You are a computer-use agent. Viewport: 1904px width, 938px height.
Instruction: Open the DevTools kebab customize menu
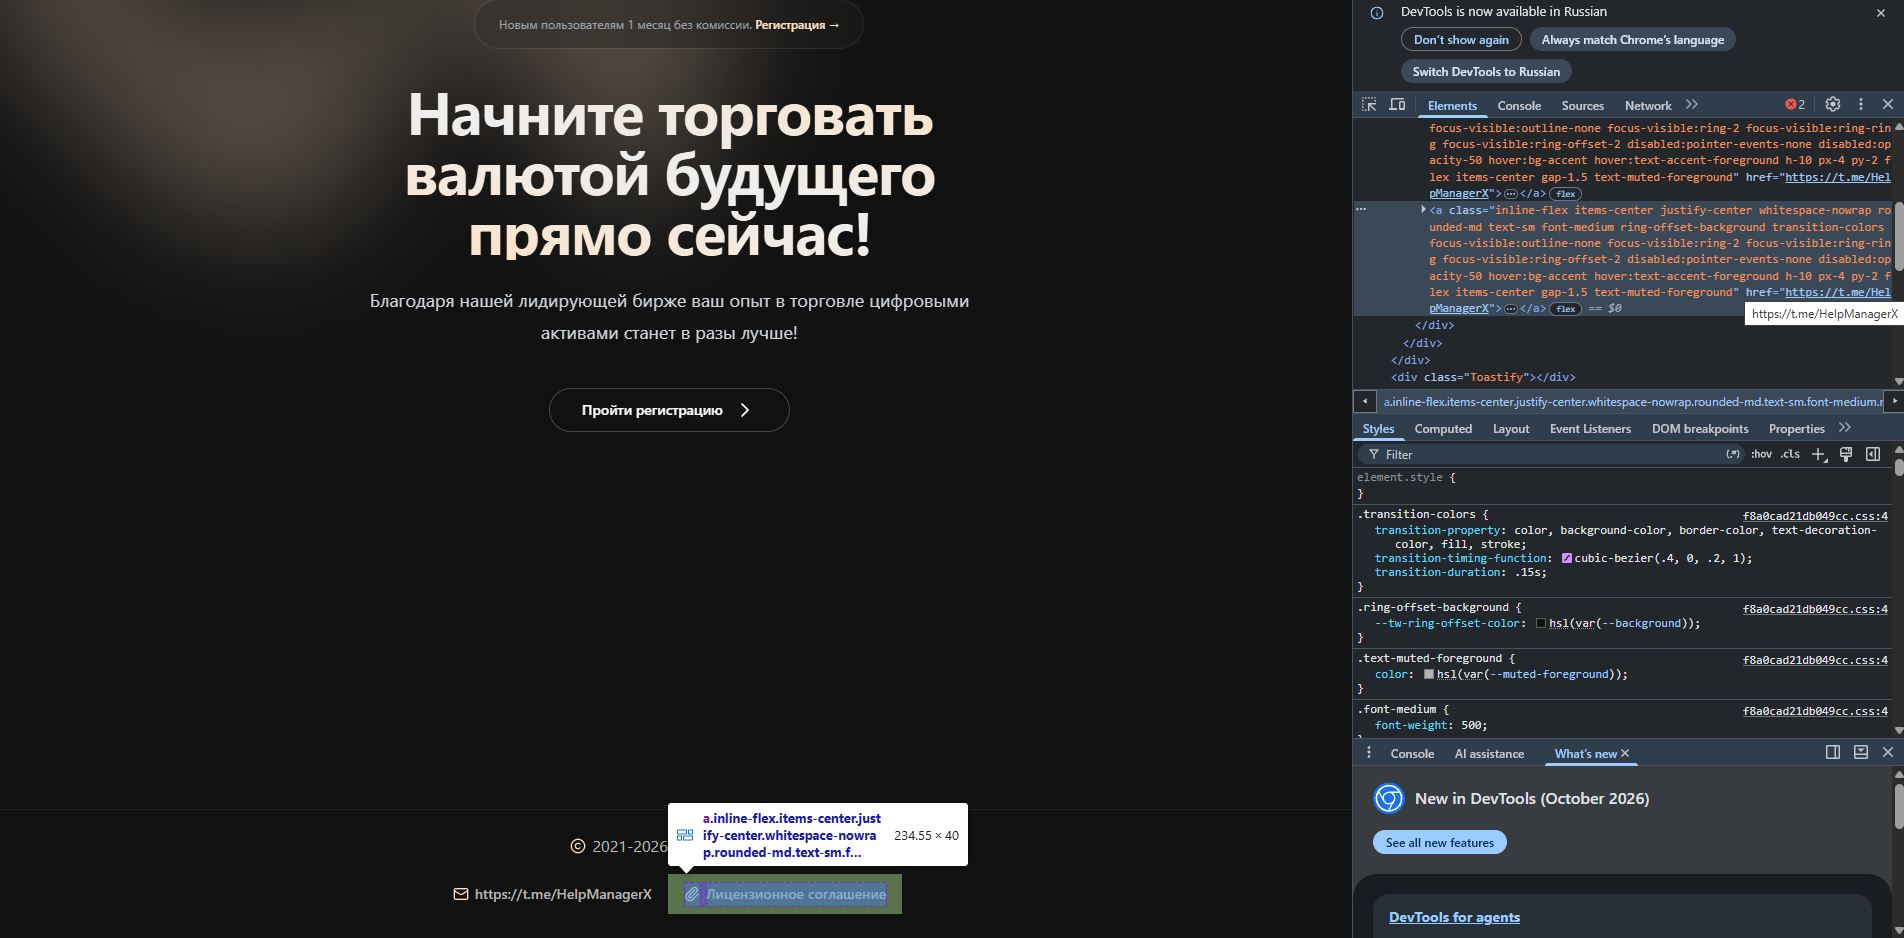[1861, 104]
